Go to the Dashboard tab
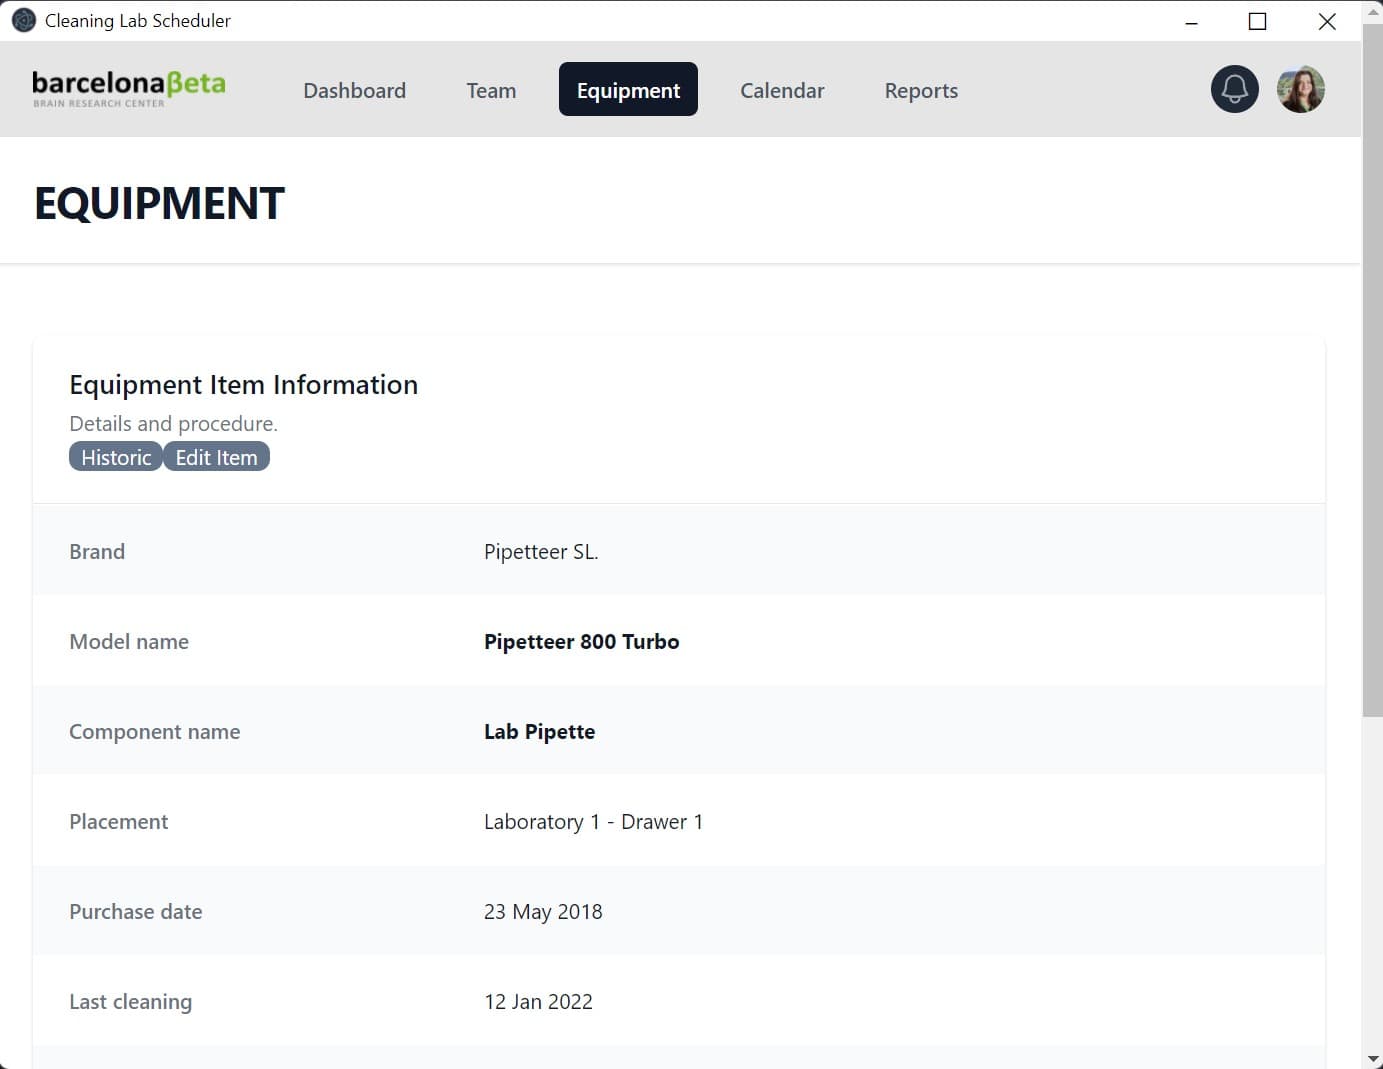Screen dimensions: 1383x1069 coord(355,90)
